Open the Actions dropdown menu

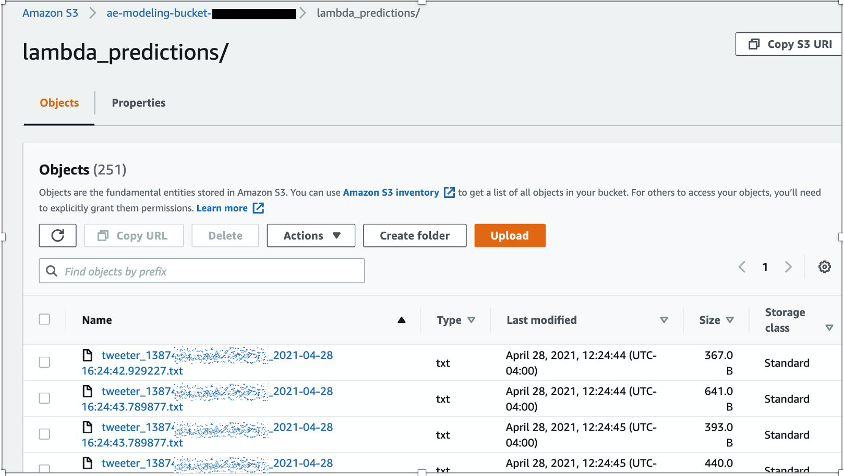pos(311,236)
